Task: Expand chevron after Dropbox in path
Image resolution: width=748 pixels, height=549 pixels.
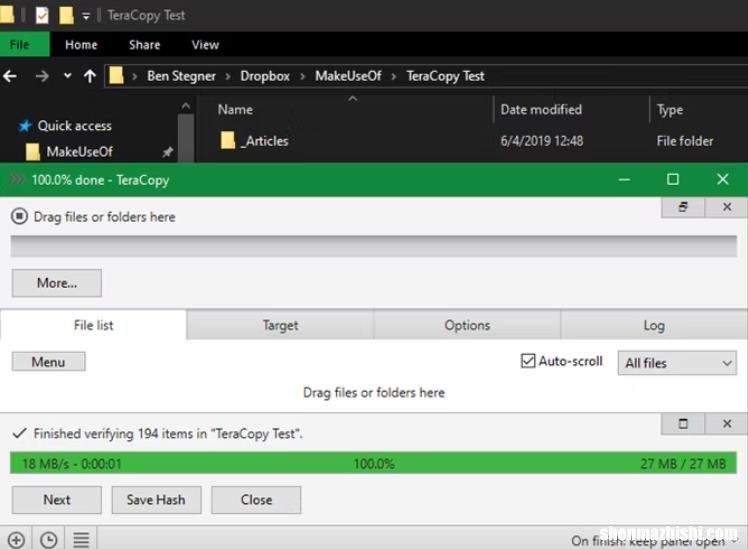Action: (302, 76)
